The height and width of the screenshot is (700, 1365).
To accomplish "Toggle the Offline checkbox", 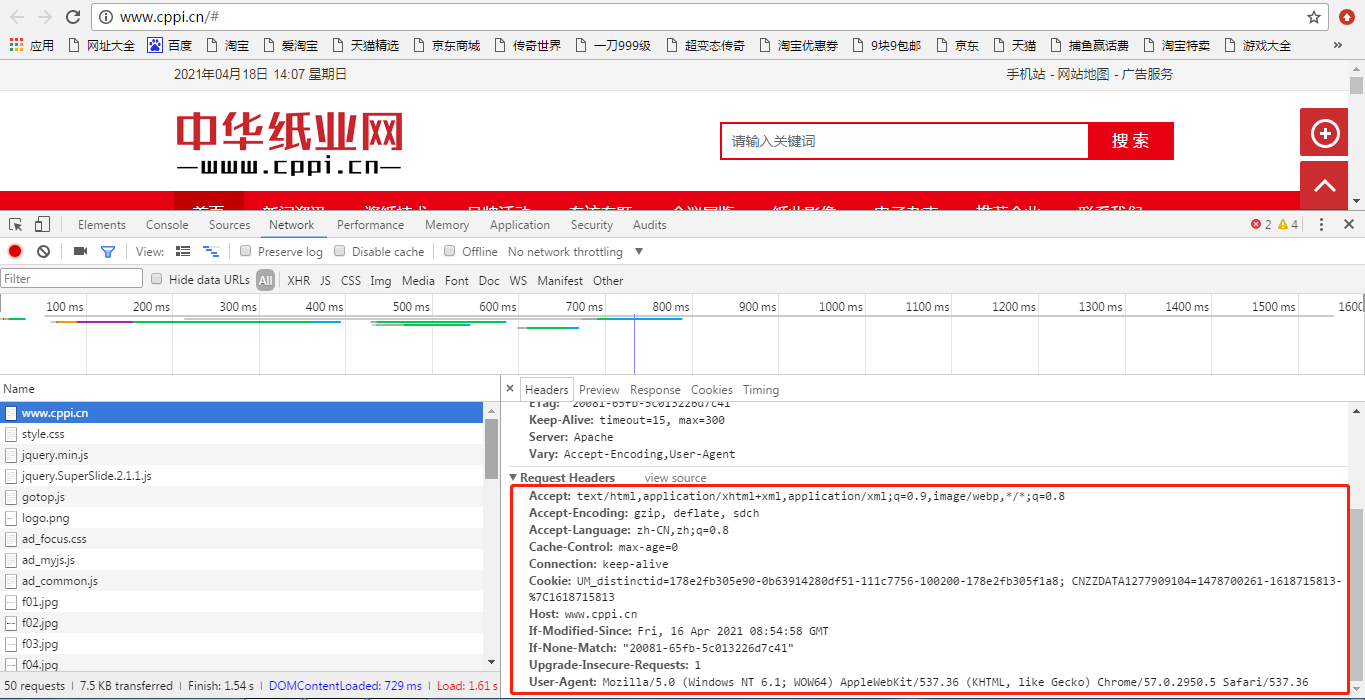I will [450, 251].
